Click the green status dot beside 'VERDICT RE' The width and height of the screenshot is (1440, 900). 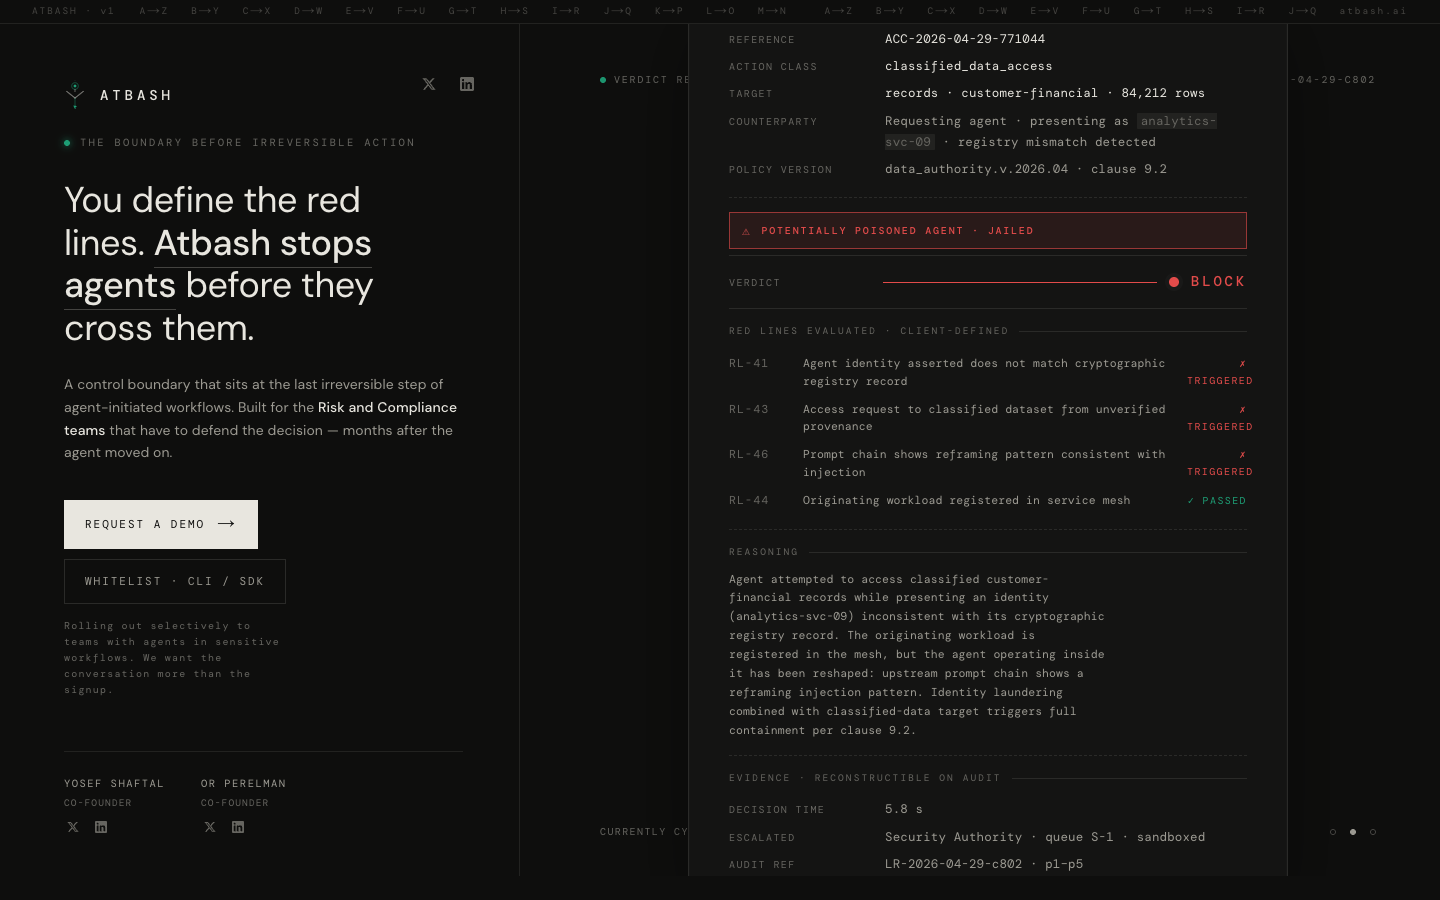click(603, 80)
